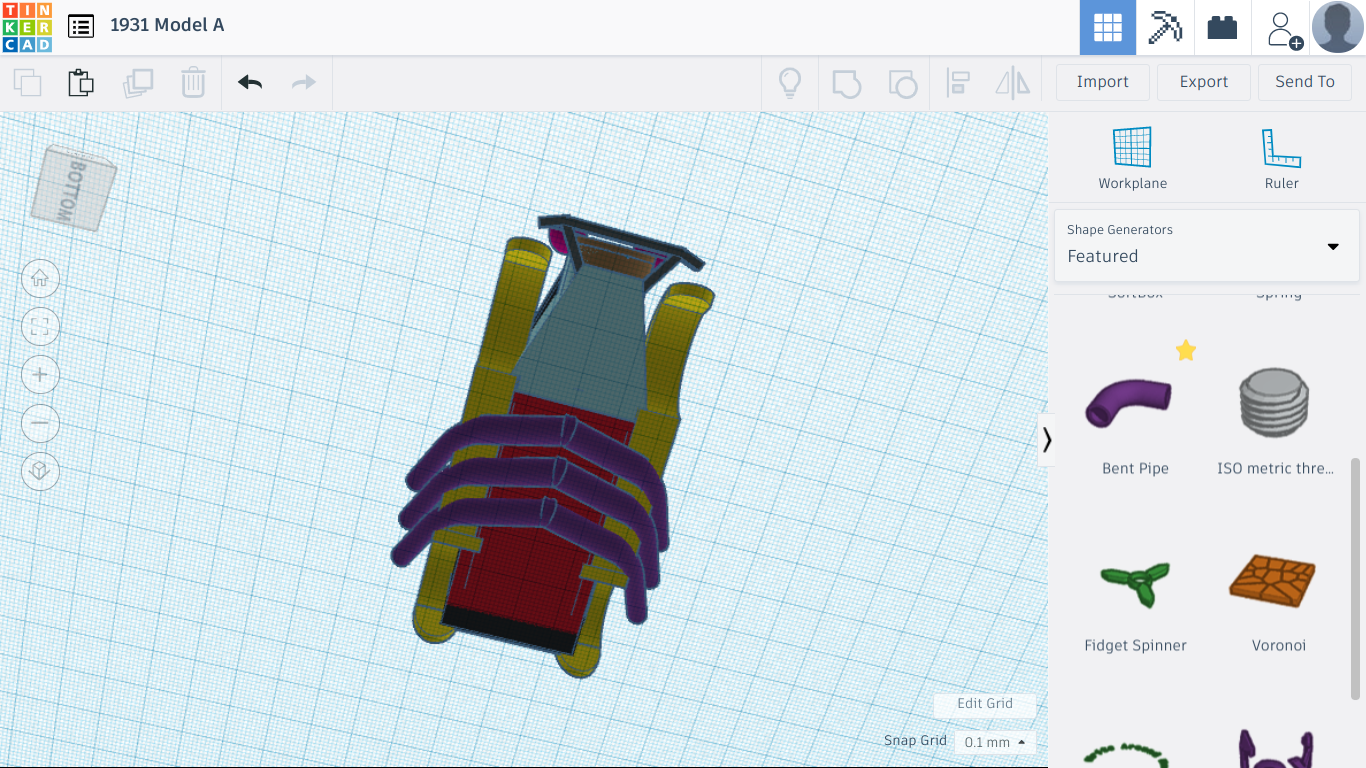This screenshot has height=768, width=1366.
Task: Toggle the tips lightbulb in the toolbar
Action: tap(790, 82)
